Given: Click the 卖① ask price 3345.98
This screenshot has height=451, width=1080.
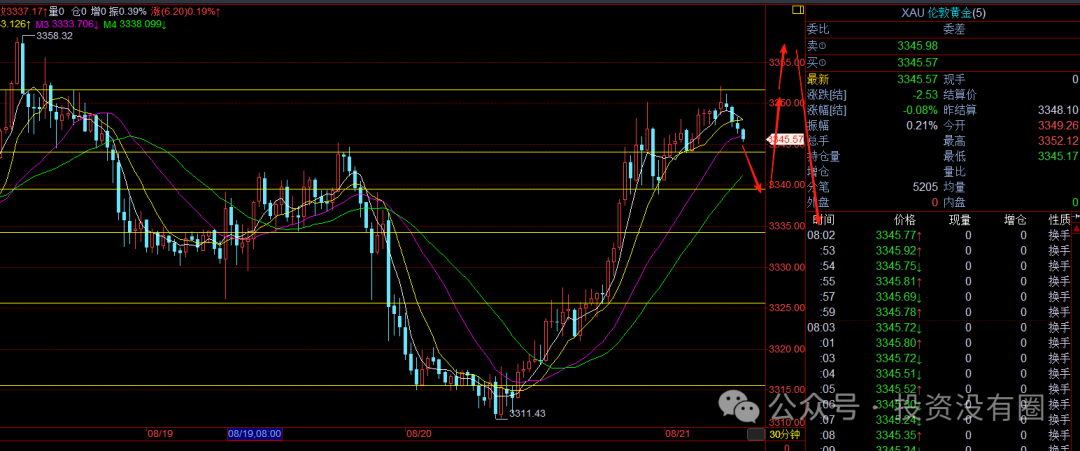Looking at the screenshot, I should (917, 45).
